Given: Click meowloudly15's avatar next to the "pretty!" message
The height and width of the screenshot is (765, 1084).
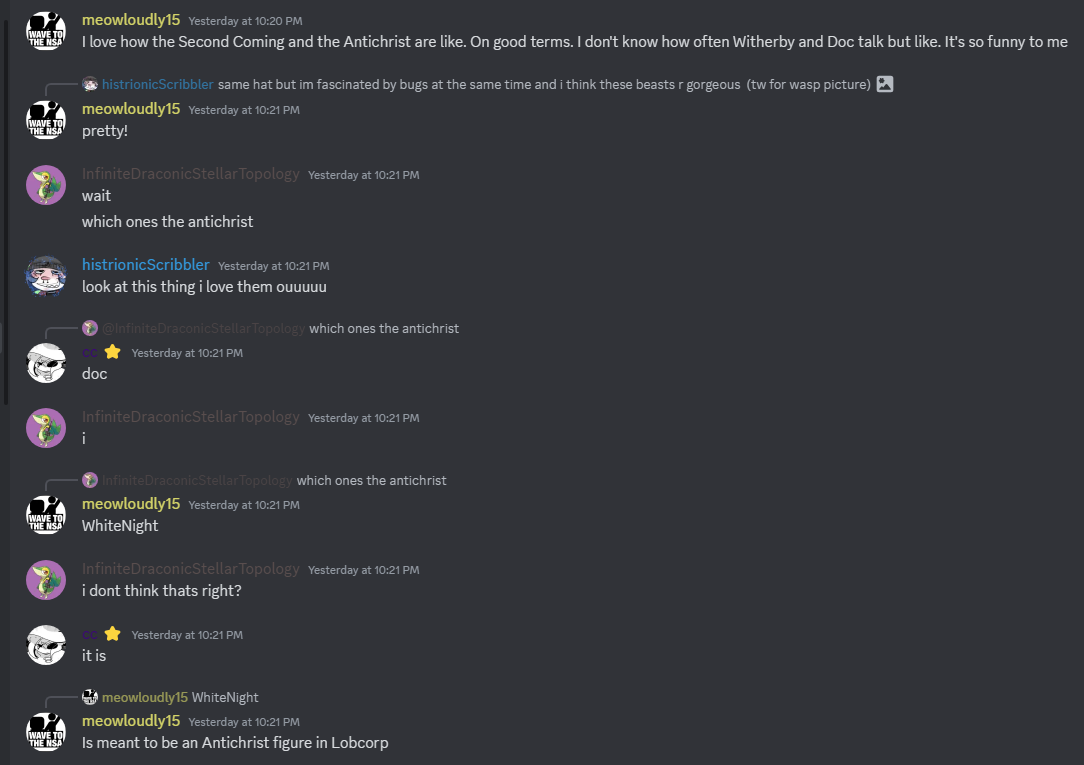Looking at the screenshot, I should (46, 120).
